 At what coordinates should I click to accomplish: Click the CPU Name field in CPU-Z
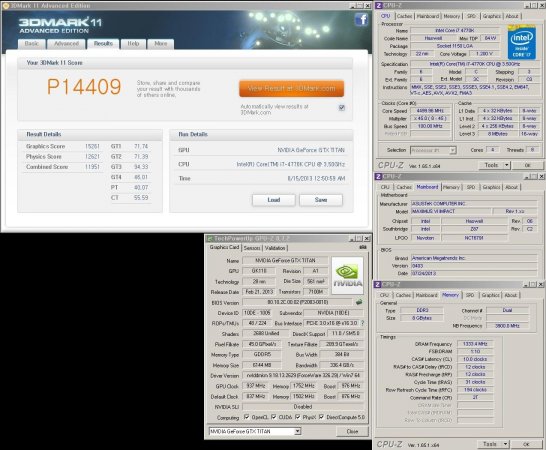[455, 31]
